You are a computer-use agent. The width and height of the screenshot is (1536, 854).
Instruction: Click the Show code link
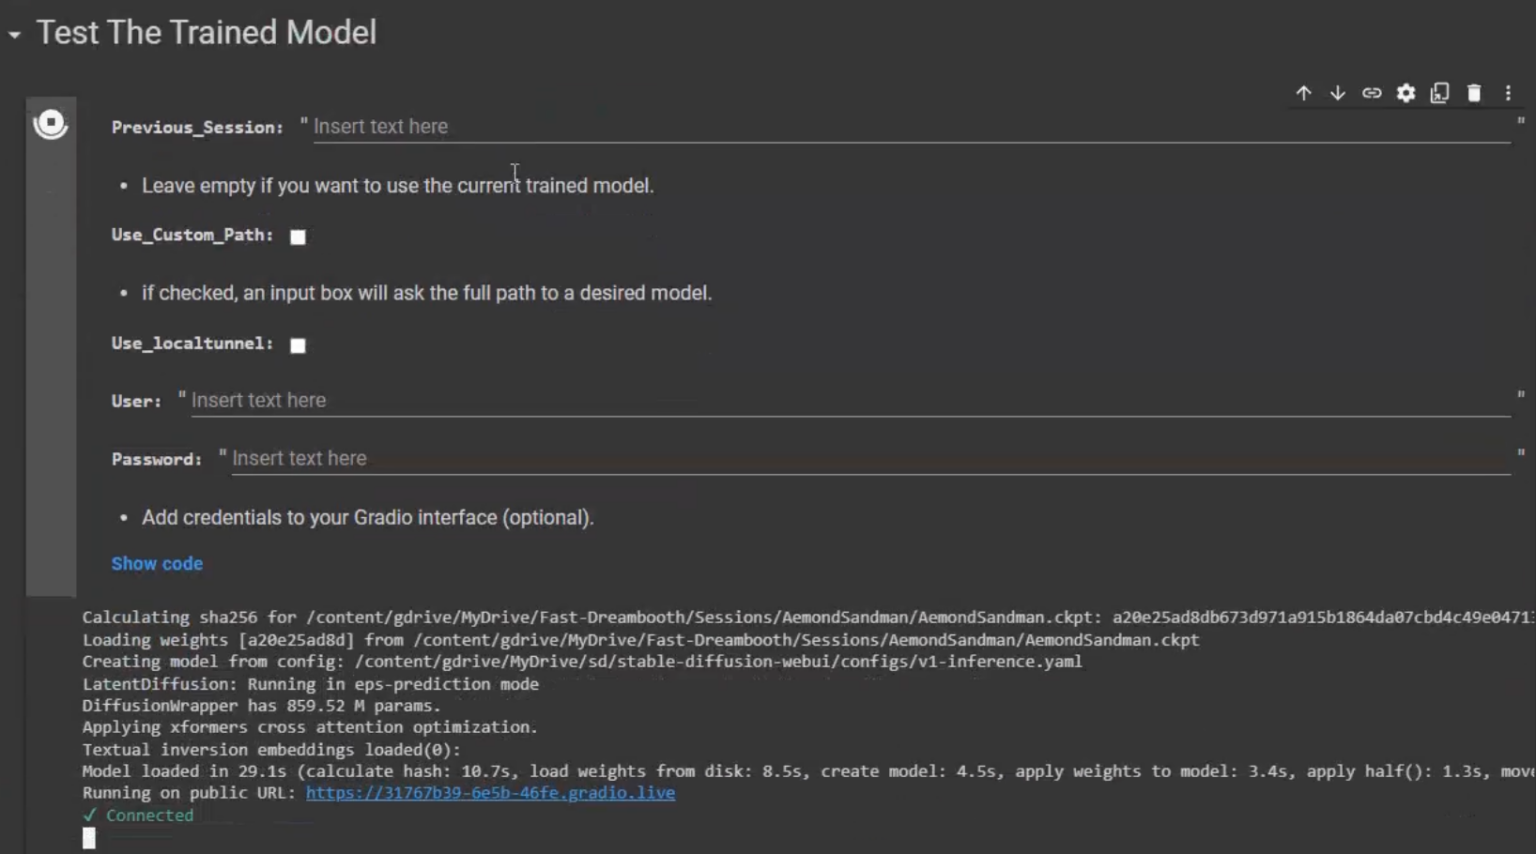(157, 564)
